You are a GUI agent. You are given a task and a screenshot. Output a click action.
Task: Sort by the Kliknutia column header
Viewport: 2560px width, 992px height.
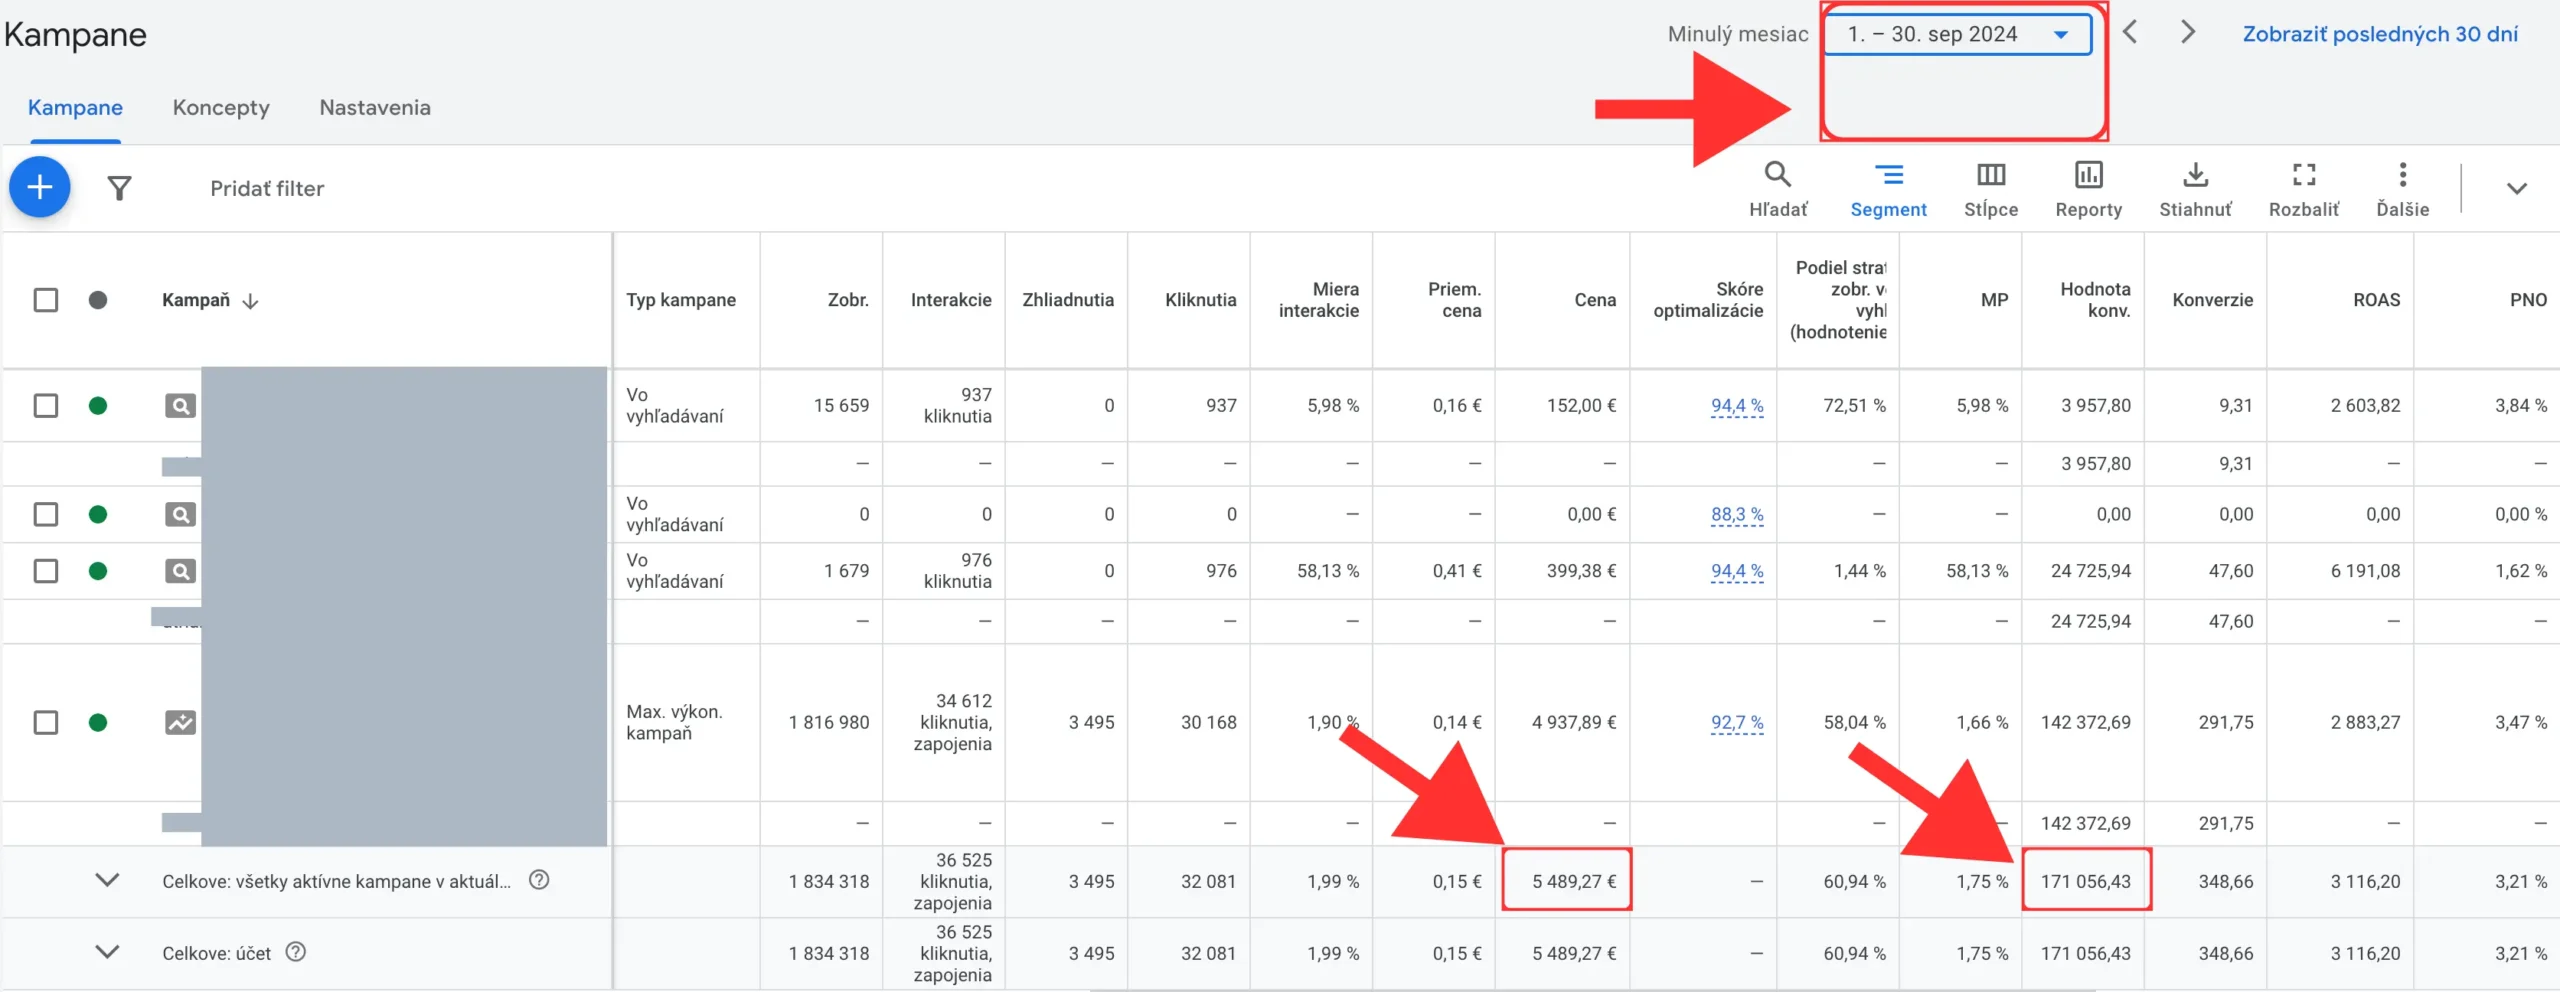point(1200,300)
